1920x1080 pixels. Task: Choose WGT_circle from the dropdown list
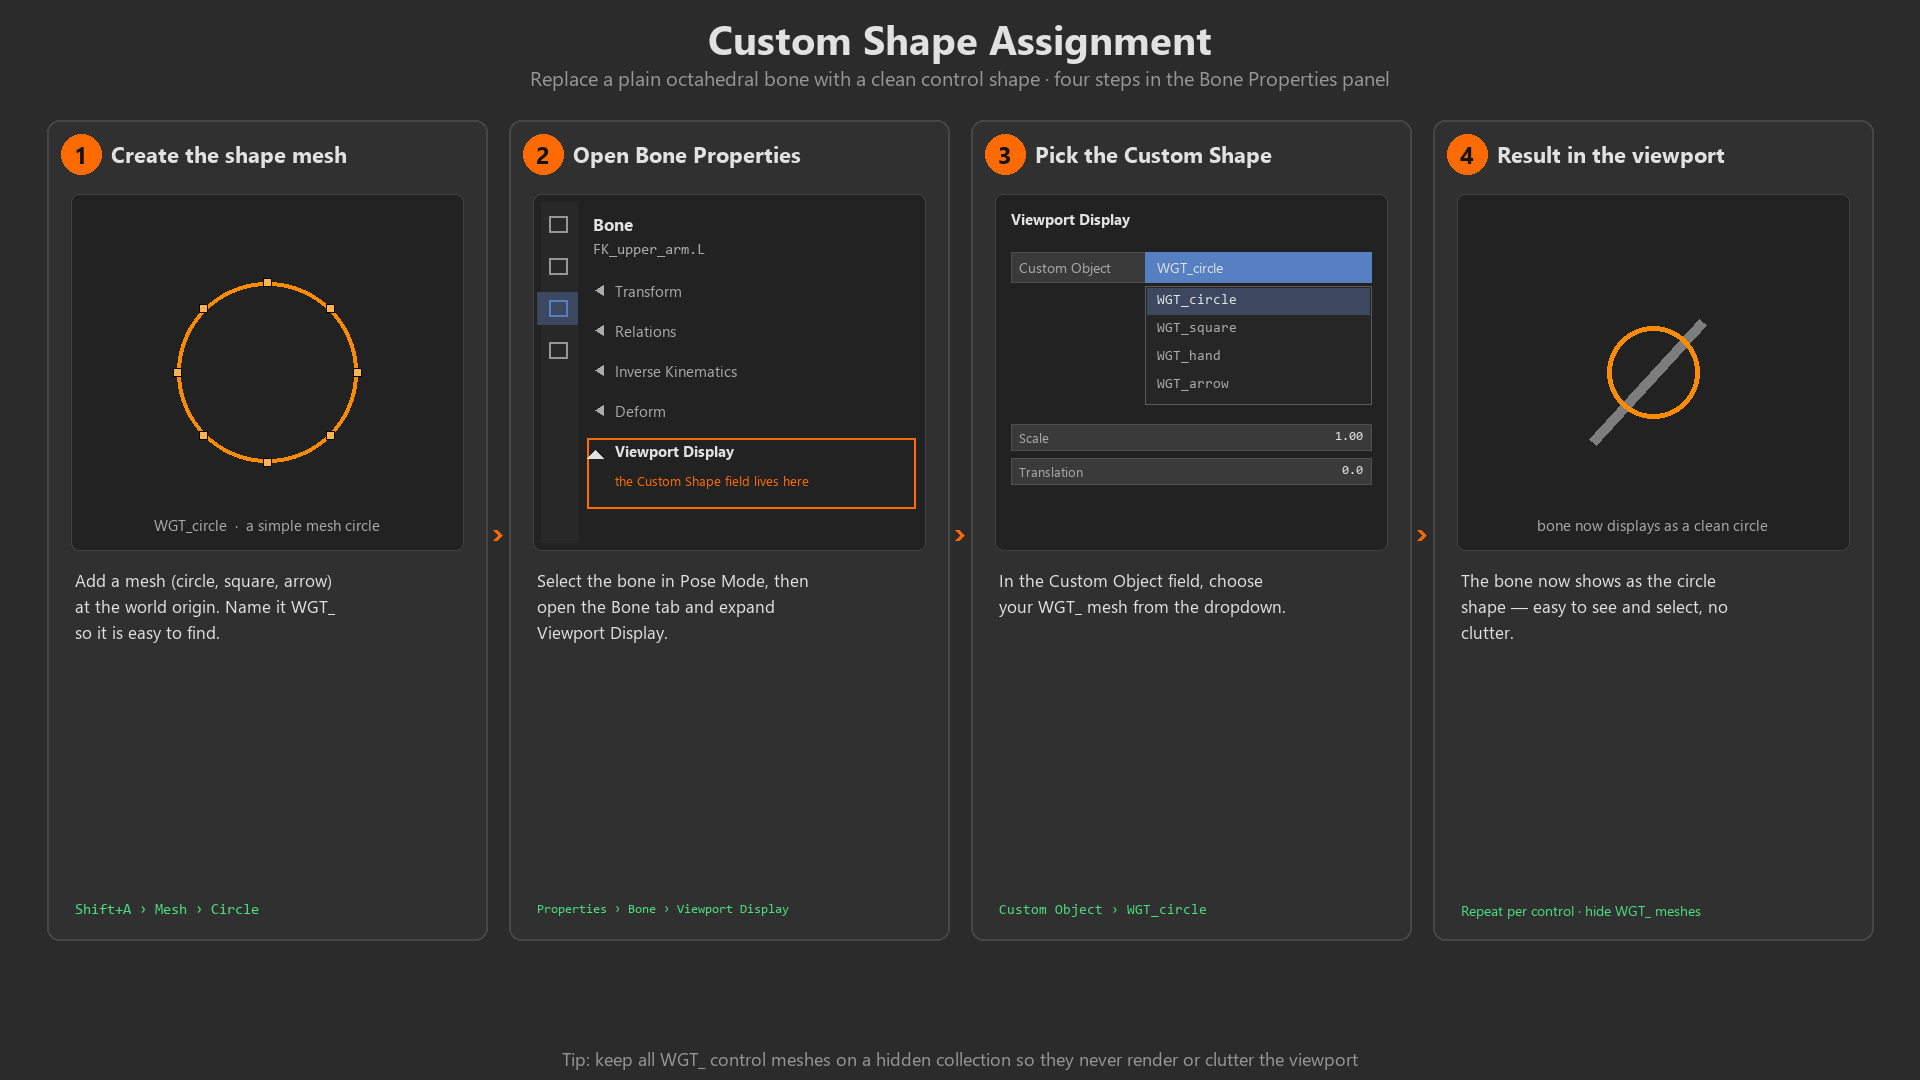[x=1258, y=300]
